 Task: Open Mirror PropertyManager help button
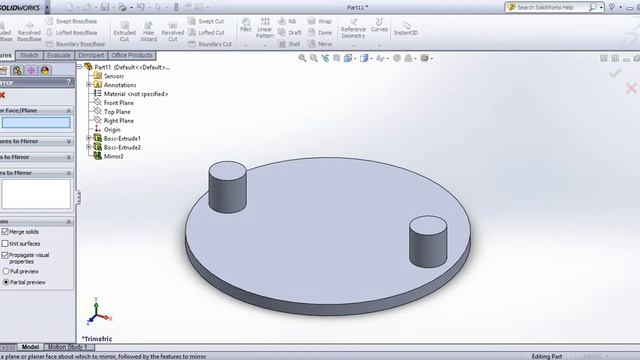[69, 82]
